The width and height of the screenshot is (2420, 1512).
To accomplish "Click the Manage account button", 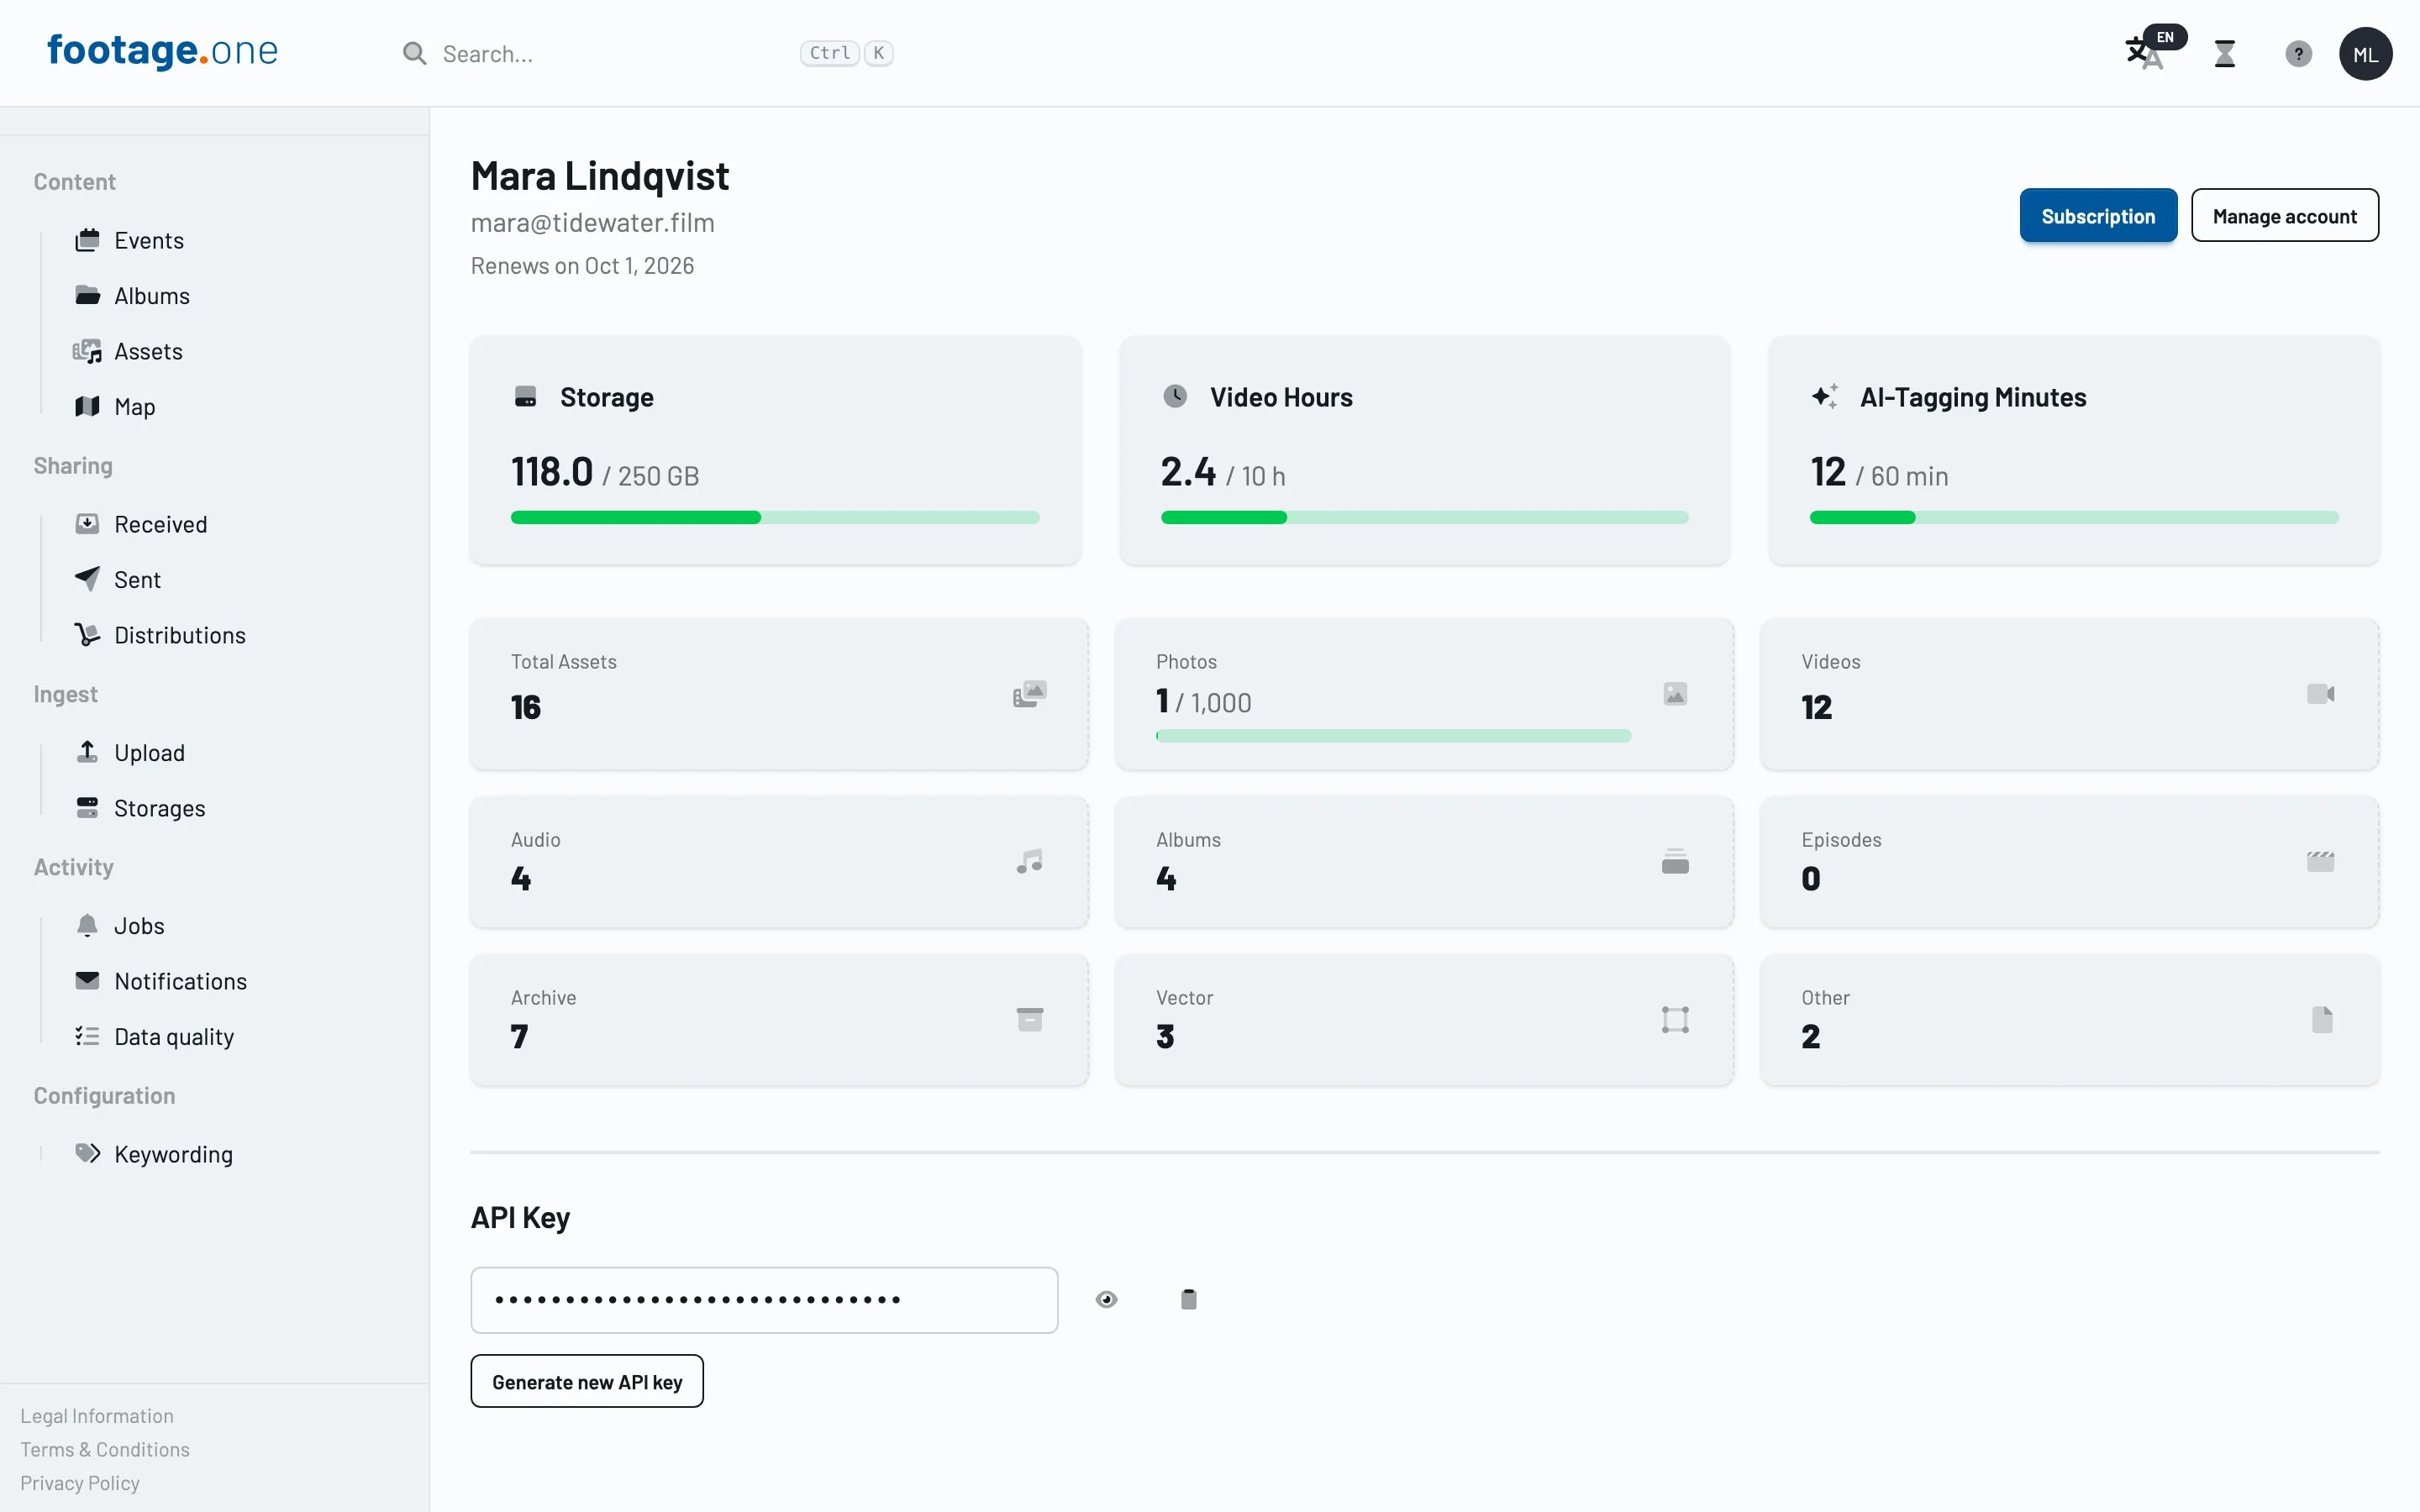I will [2284, 216].
